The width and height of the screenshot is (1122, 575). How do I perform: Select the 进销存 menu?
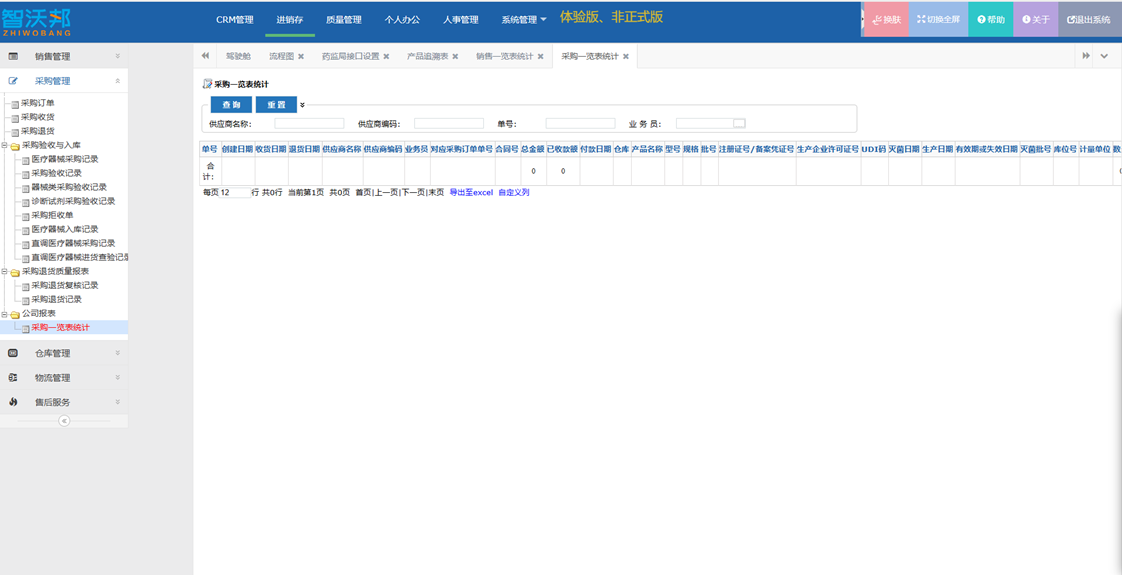pyautogui.click(x=290, y=20)
